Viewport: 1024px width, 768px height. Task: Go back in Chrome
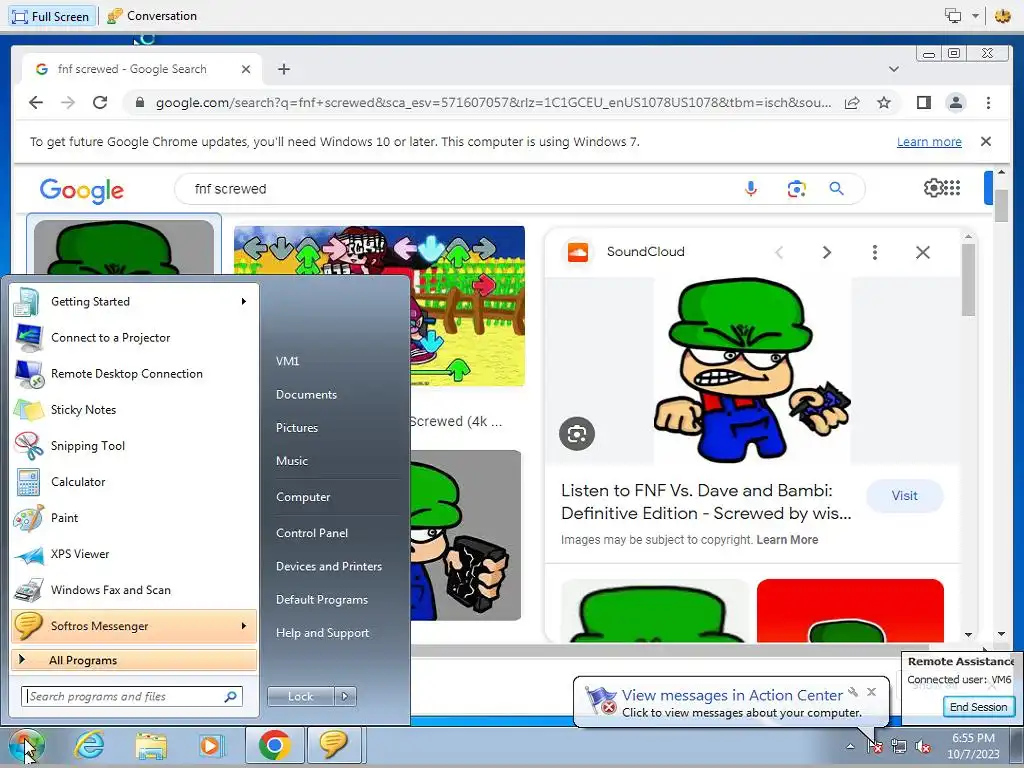click(36, 103)
